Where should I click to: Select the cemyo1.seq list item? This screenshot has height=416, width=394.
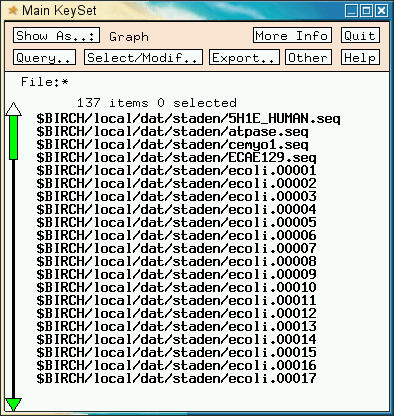click(172, 145)
